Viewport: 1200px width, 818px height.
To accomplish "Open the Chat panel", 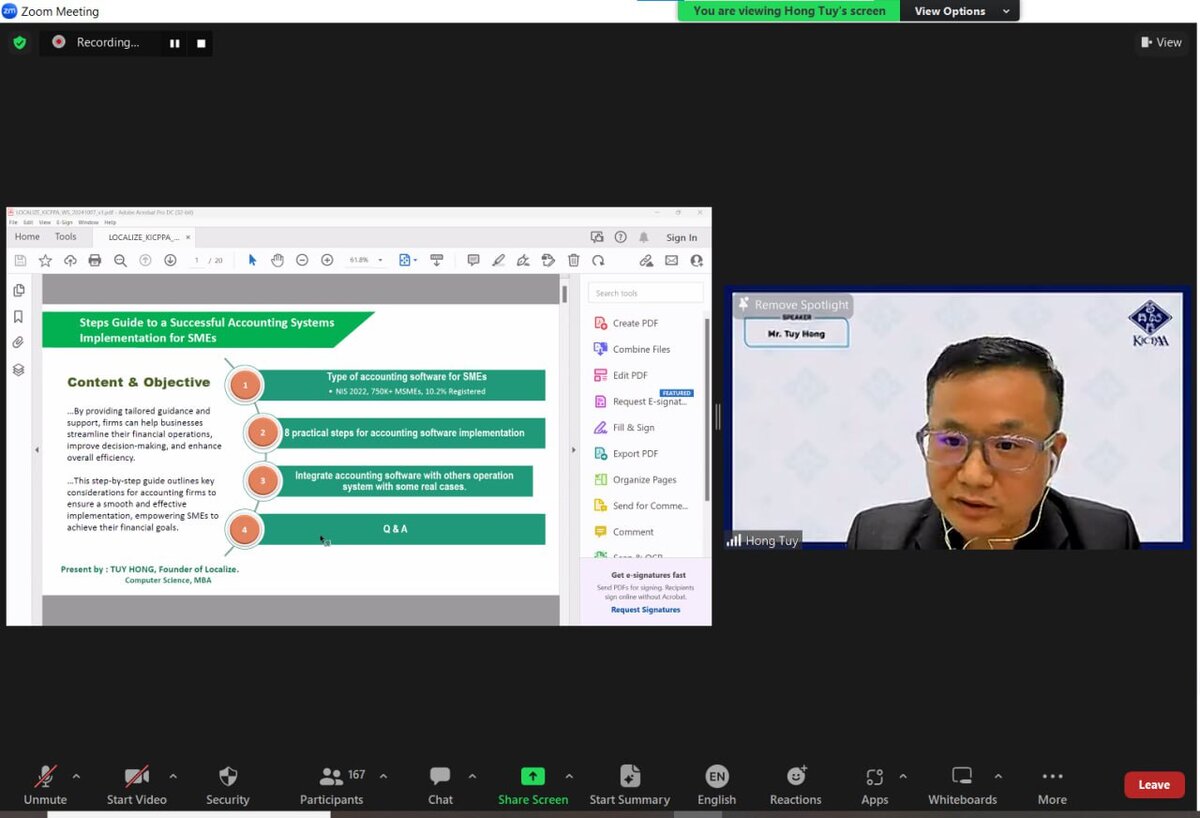I will [x=440, y=786].
